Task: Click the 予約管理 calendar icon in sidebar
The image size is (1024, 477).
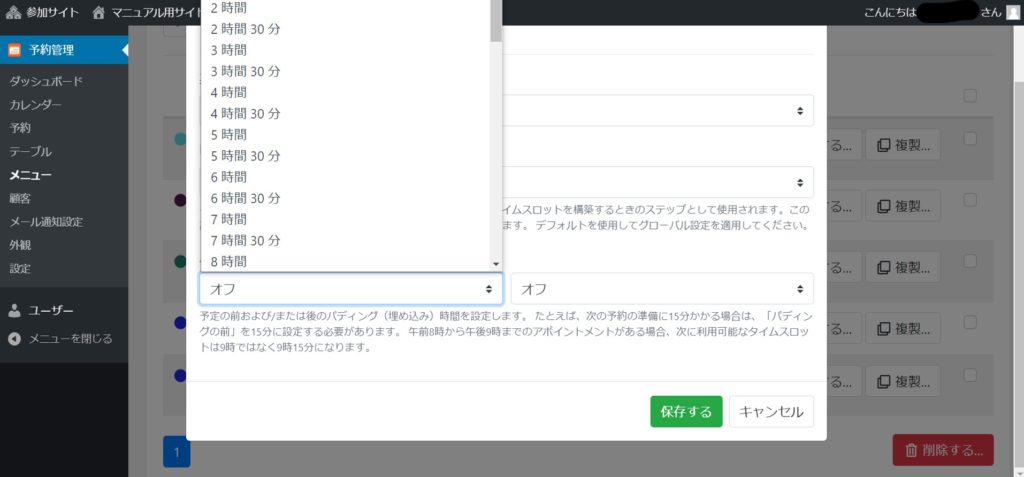Action: [14, 50]
